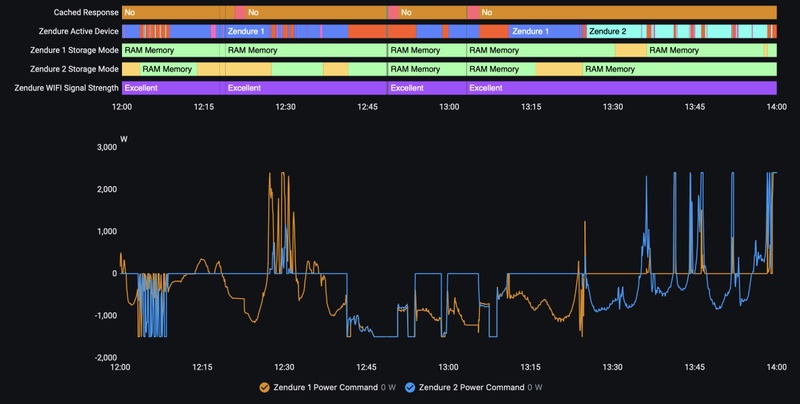Click the blue Zendure 2 Power Command legend icon
The image size is (800, 404).
pyautogui.click(x=410, y=387)
